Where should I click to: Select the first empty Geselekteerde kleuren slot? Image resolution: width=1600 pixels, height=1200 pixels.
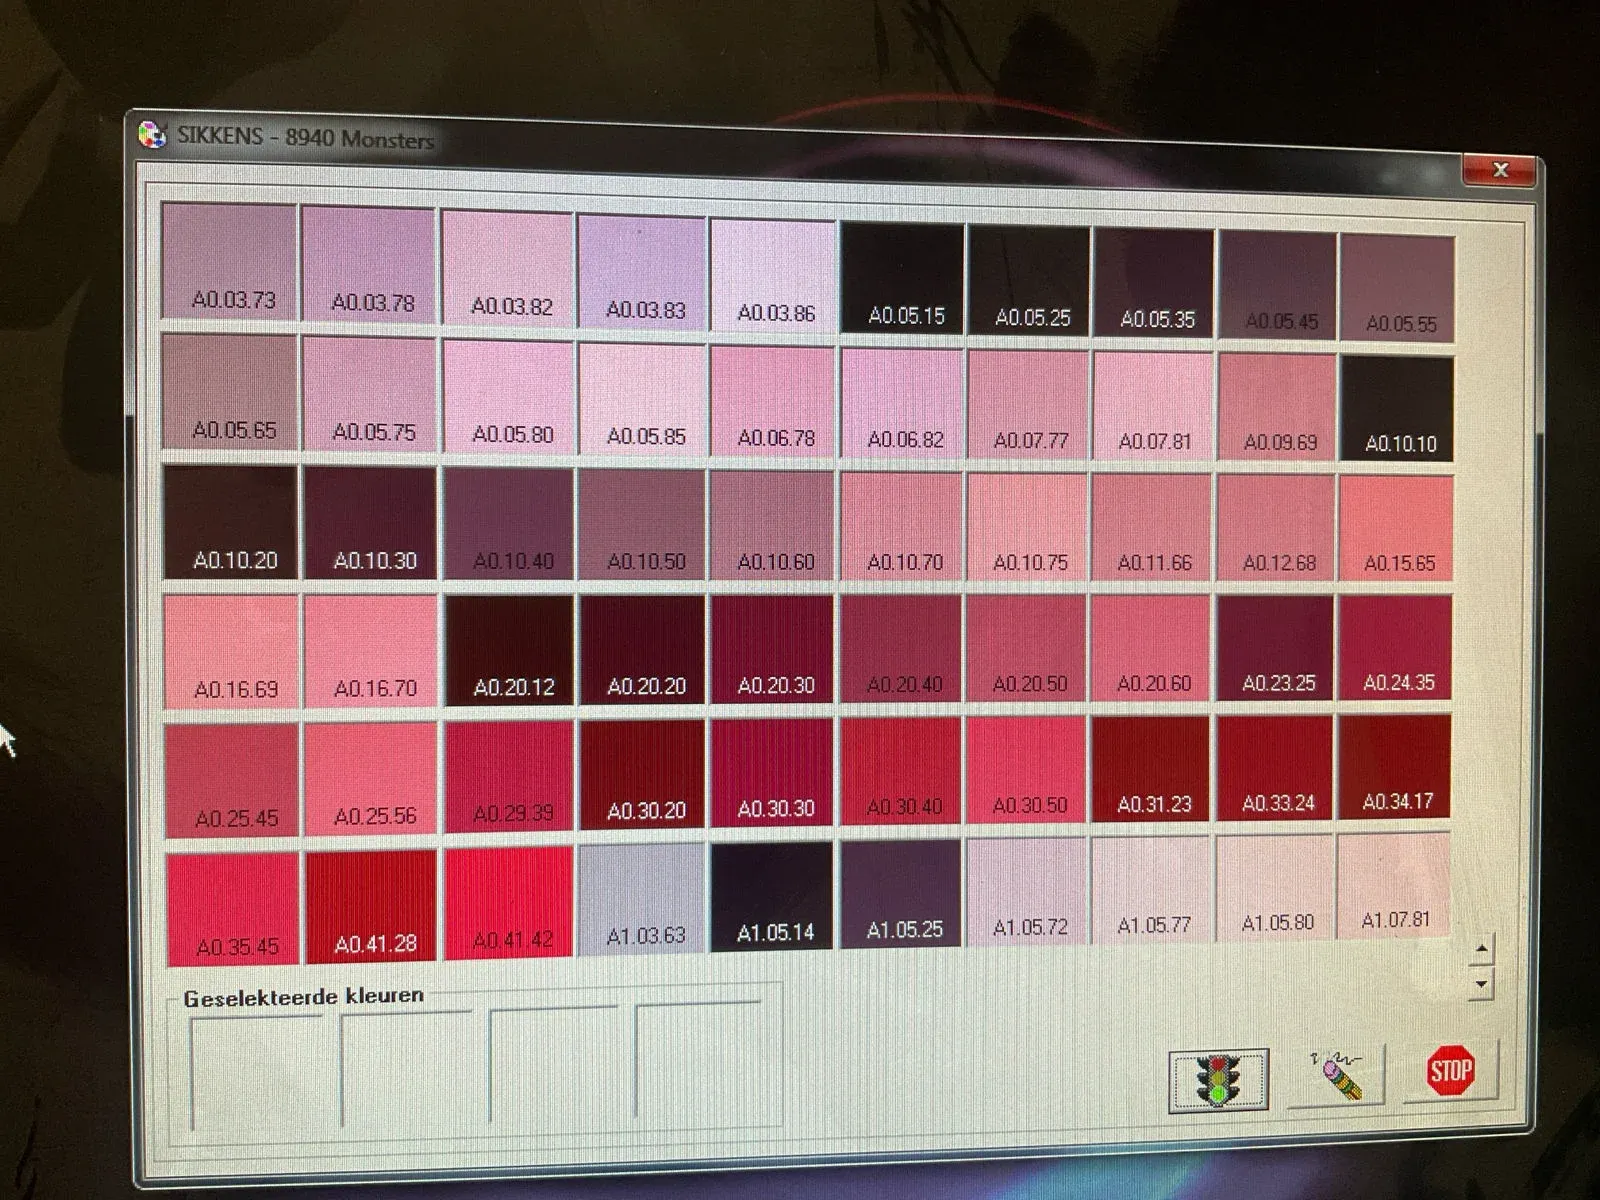point(256,1074)
